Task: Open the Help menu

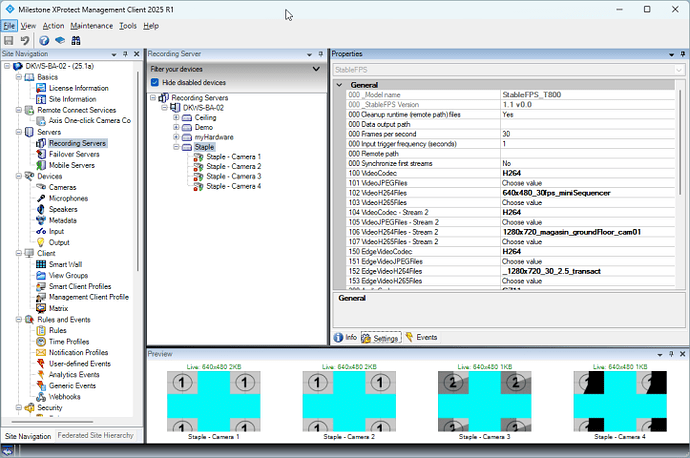Action: coord(151,26)
